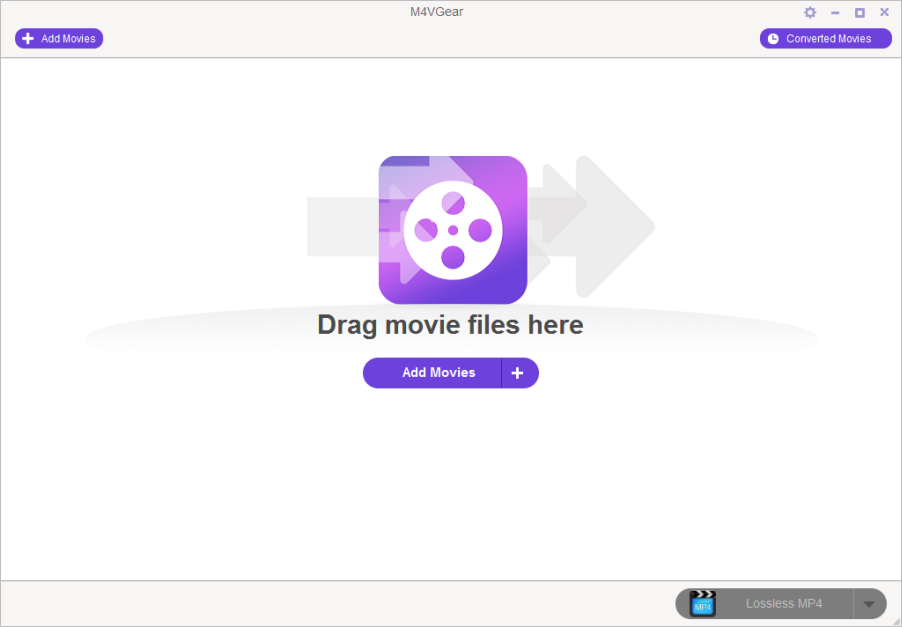Screen dimensions: 902x627
Task: Click the clock icon on Converted Movies
Action: (773, 39)
